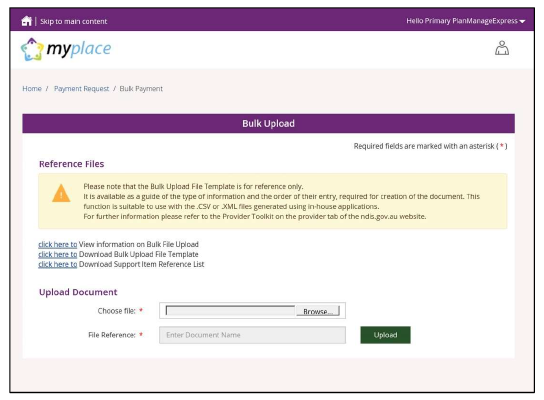
Task: Focus the File Reference document name field
Action: tap(252, 335)
